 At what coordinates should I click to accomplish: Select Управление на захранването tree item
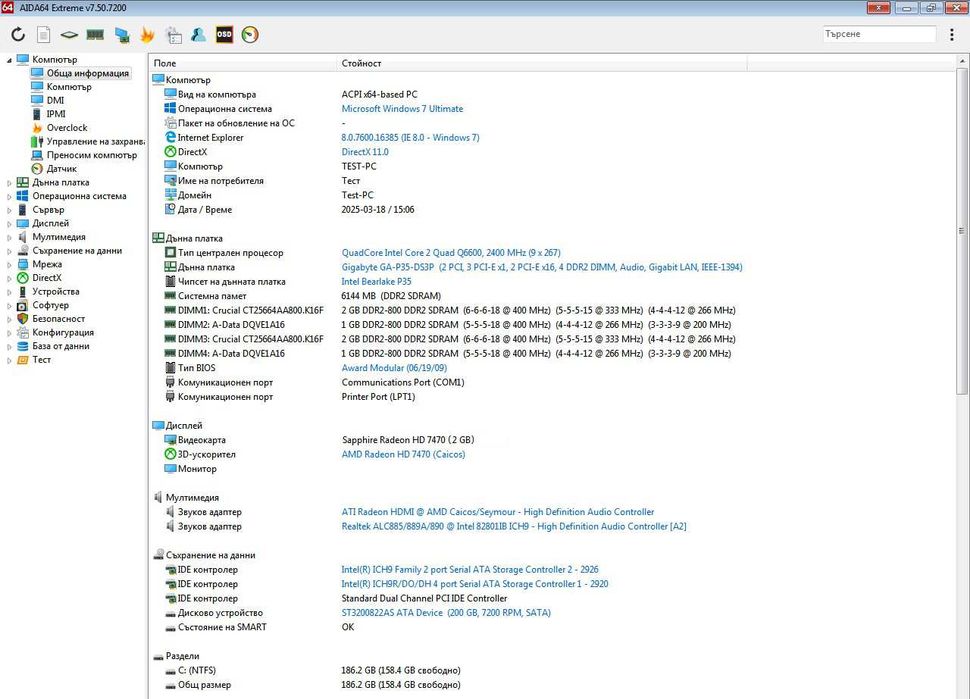click(x=95, y=141)
